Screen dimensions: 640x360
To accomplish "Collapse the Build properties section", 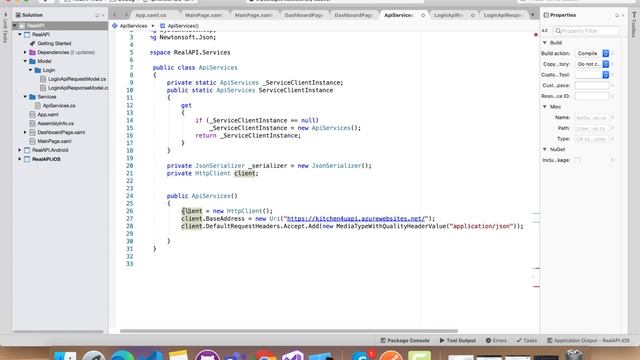I will click(x=544, y=43).
